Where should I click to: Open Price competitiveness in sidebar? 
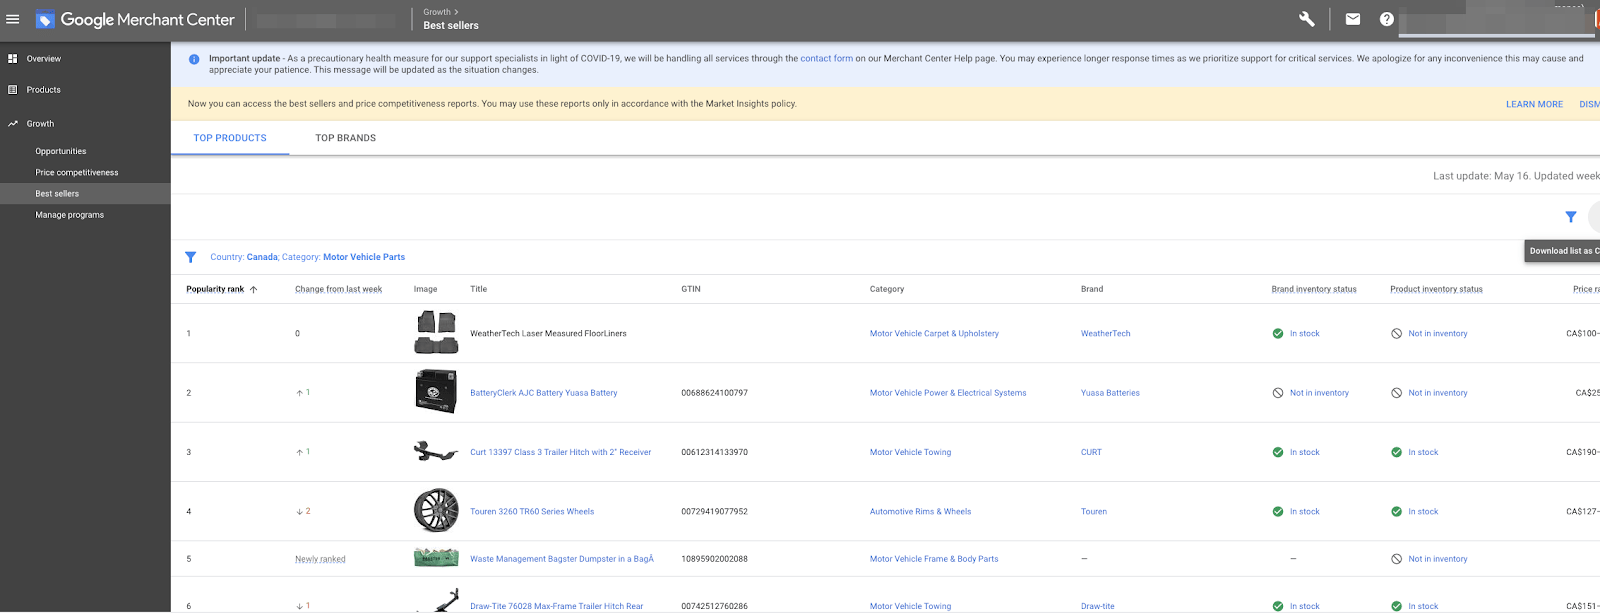pos(77,173)
